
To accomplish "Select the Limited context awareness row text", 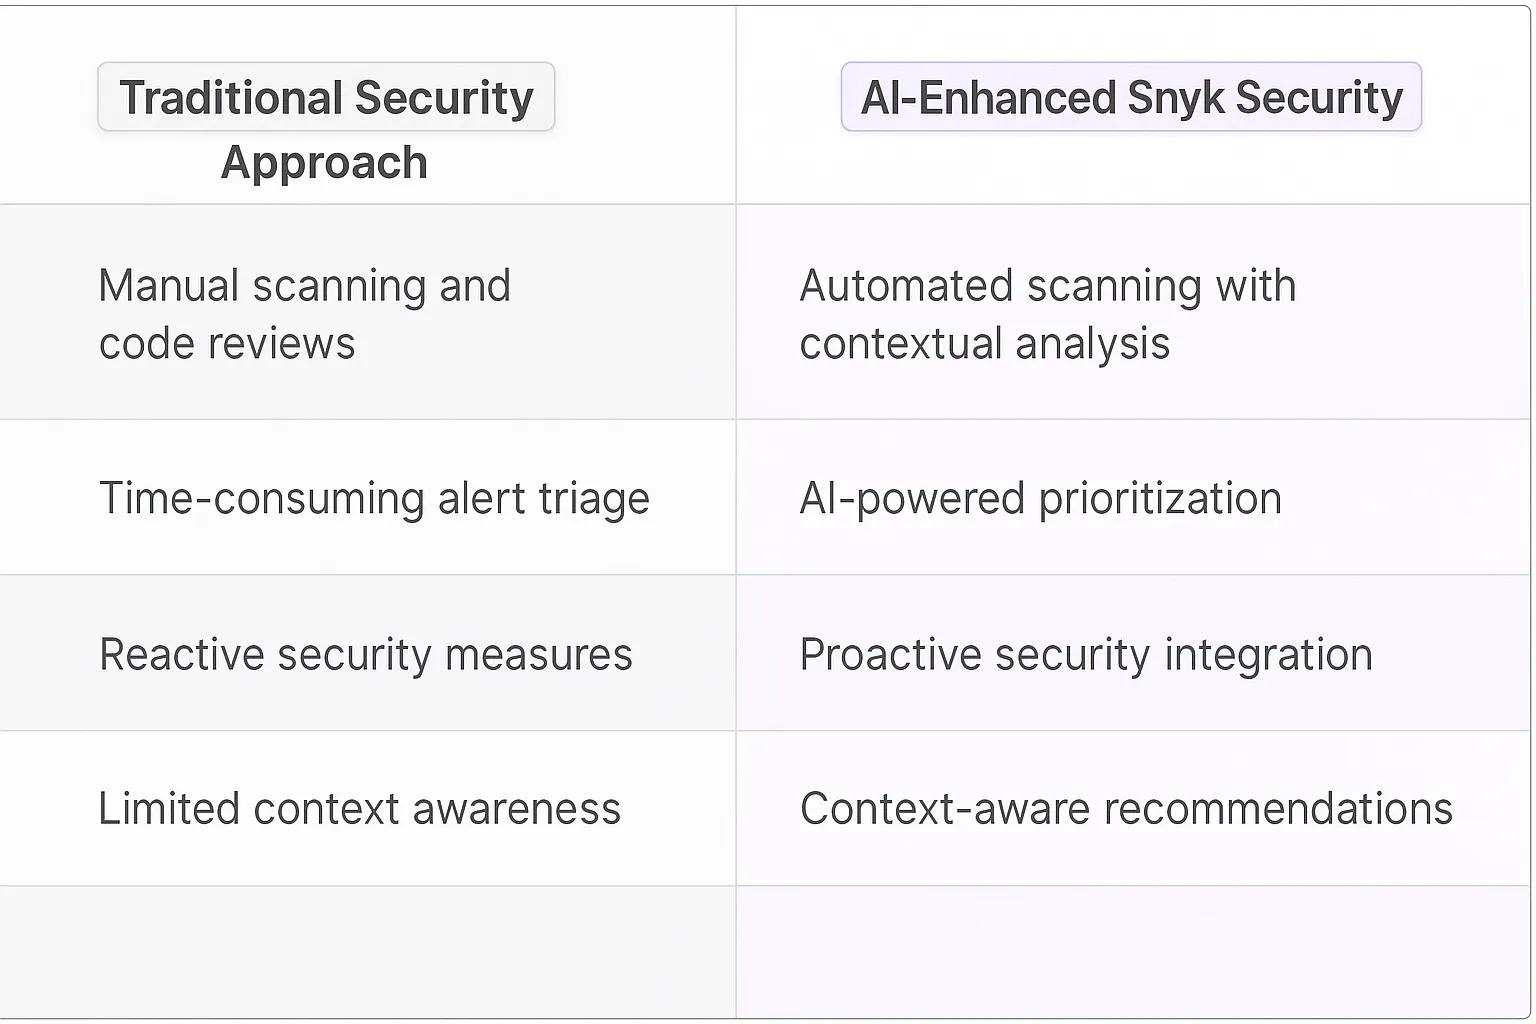I will click(x=359, y=809).
